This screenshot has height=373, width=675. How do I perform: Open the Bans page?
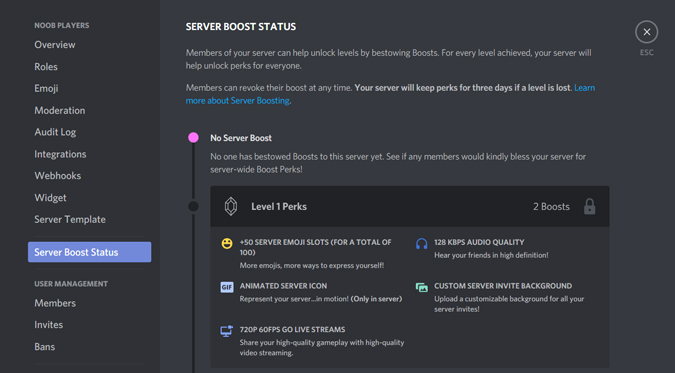tap(44, 347)
